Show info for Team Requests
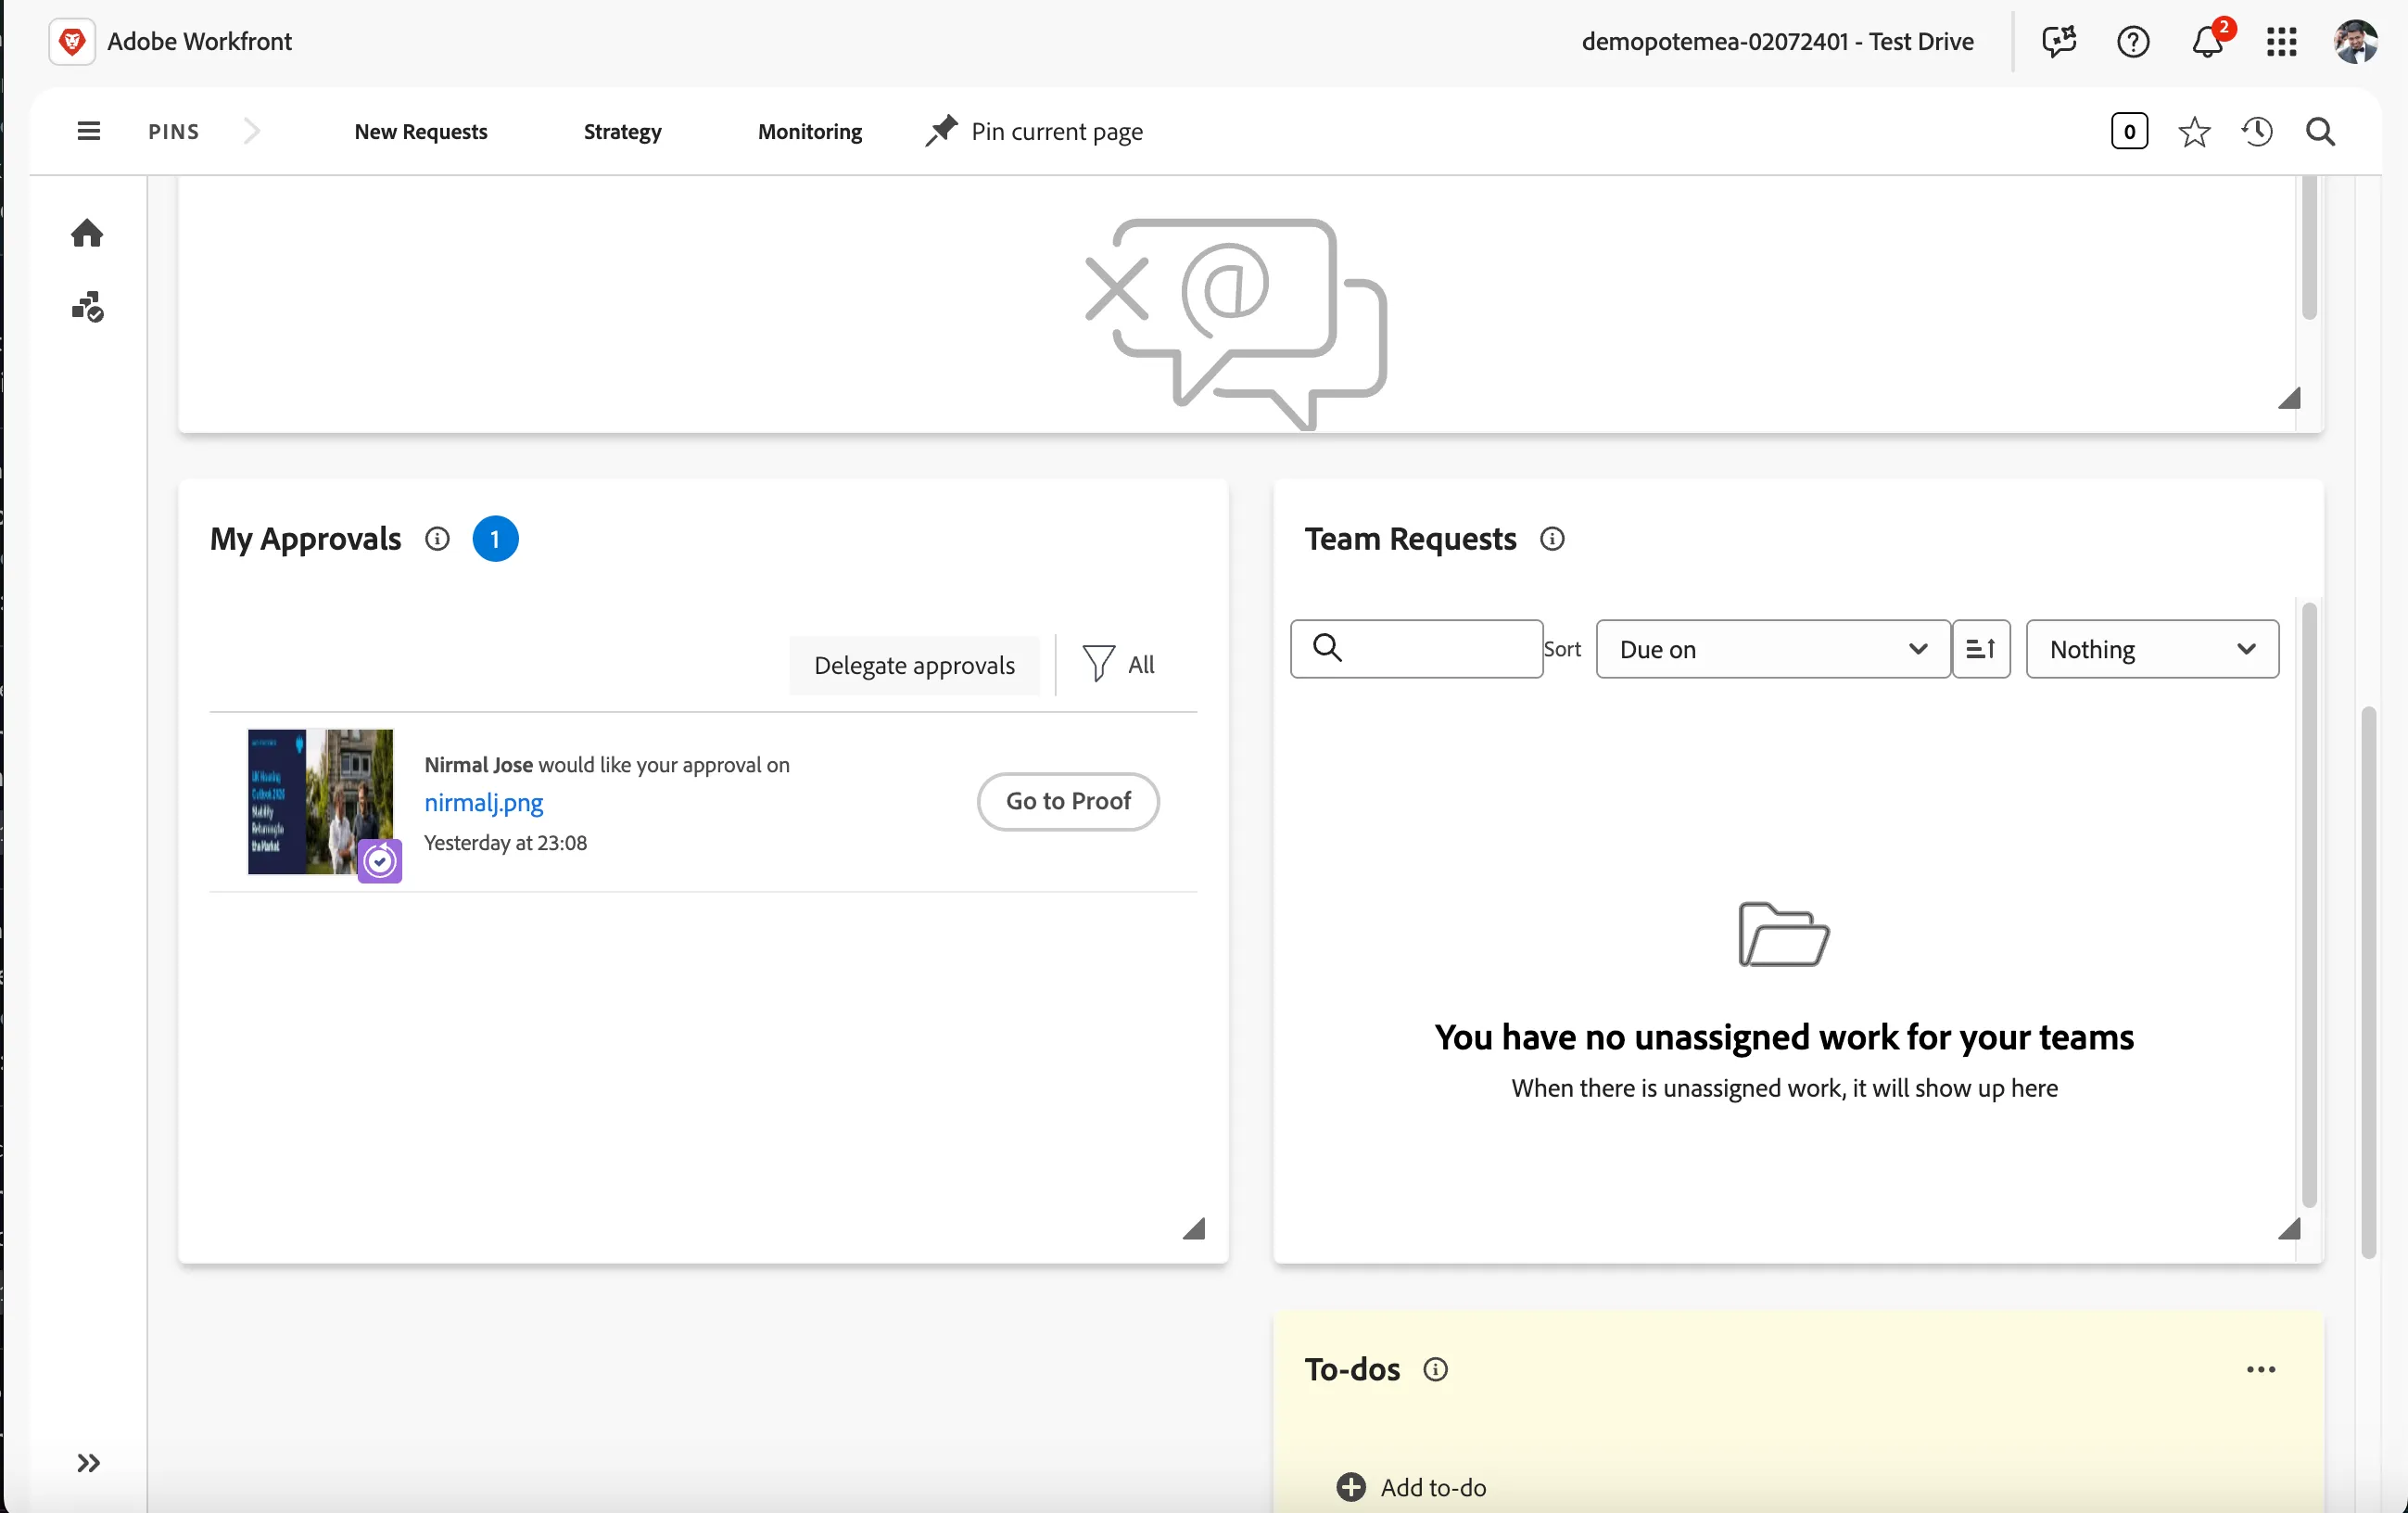This screenshot has height=1513, width=2408. pos(1552,539)
